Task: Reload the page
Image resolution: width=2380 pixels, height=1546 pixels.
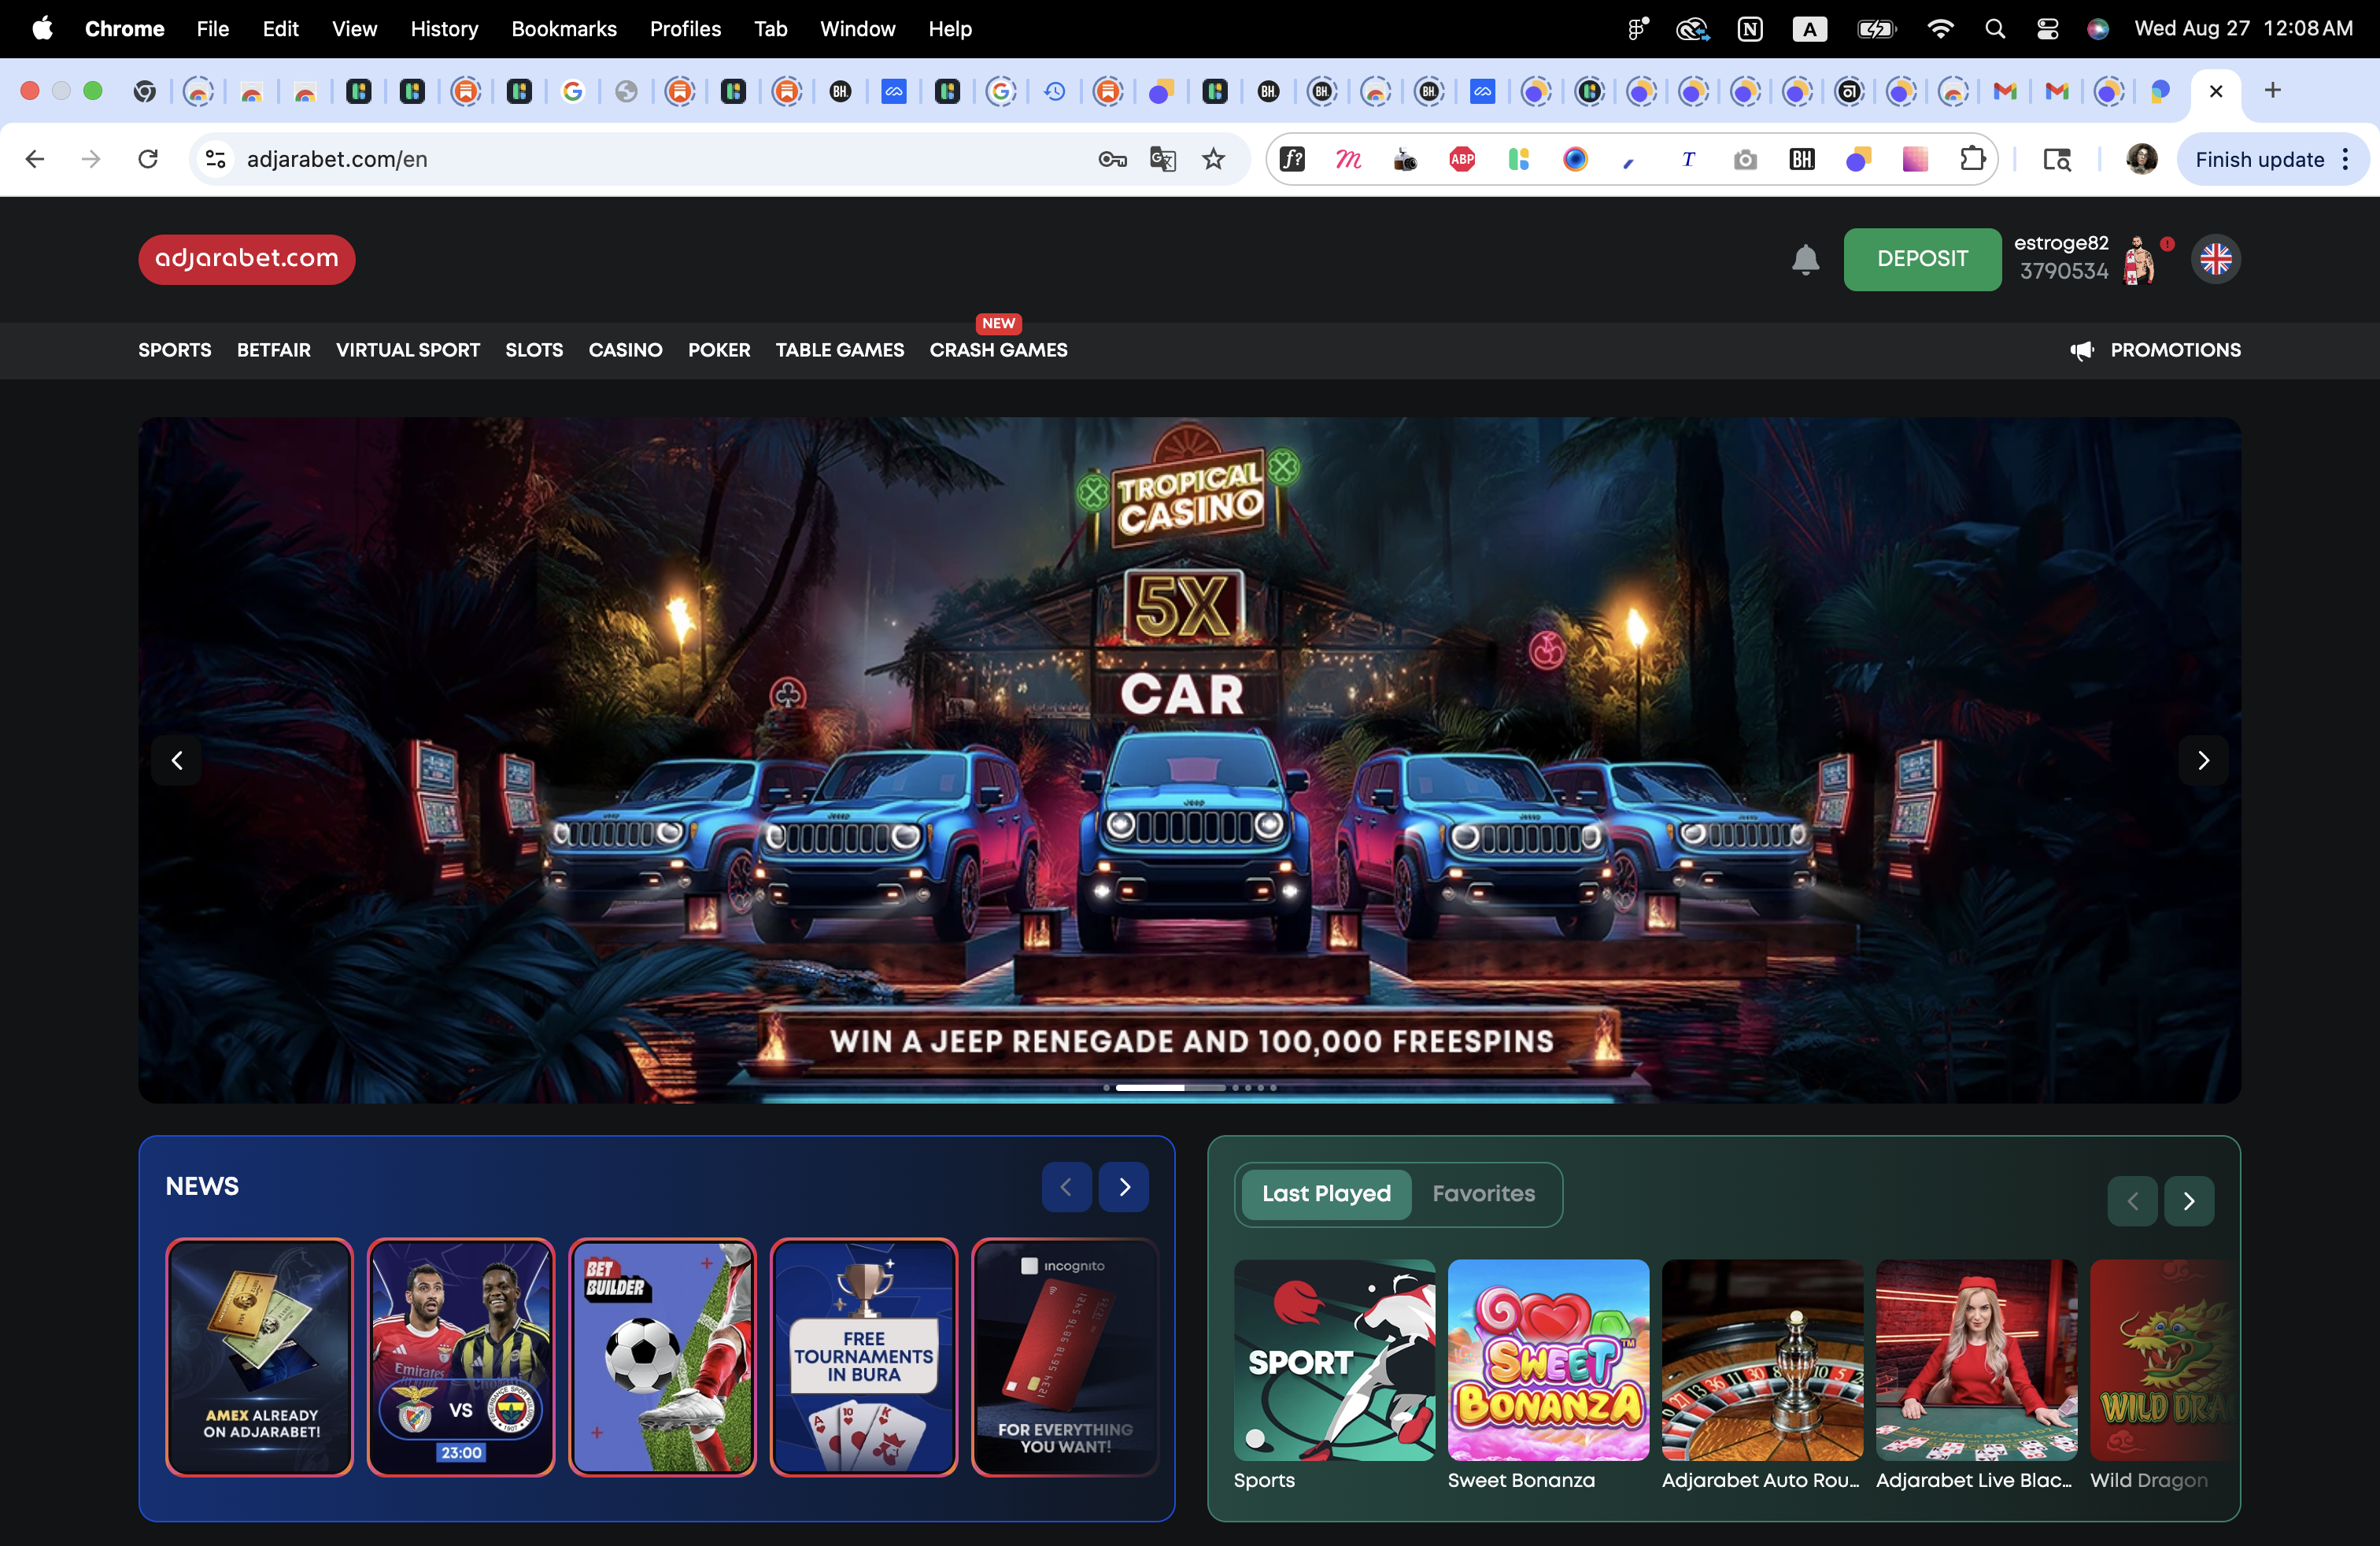Action: click(148, 159)
